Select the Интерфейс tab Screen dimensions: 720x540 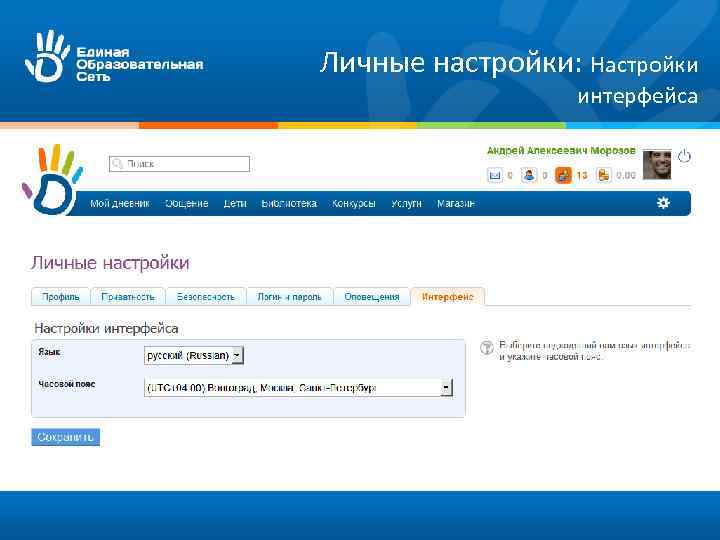[448, 297]
